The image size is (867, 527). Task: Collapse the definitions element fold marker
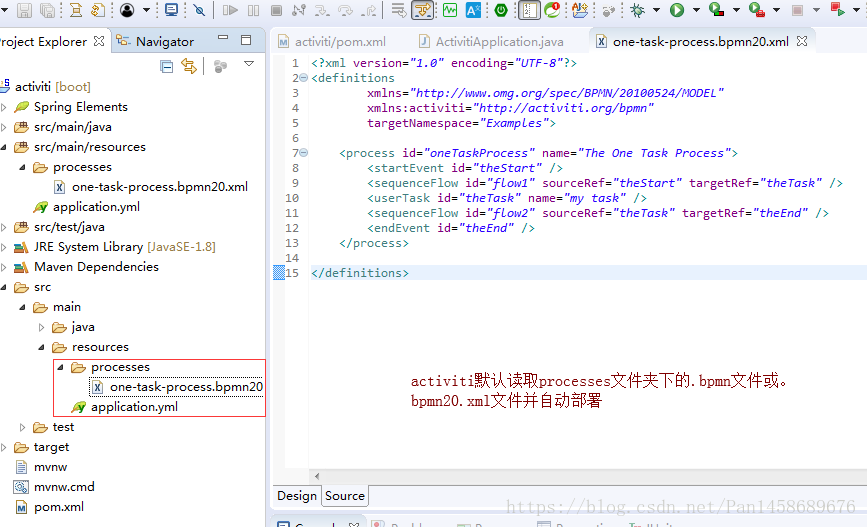[x=304, y=78]
